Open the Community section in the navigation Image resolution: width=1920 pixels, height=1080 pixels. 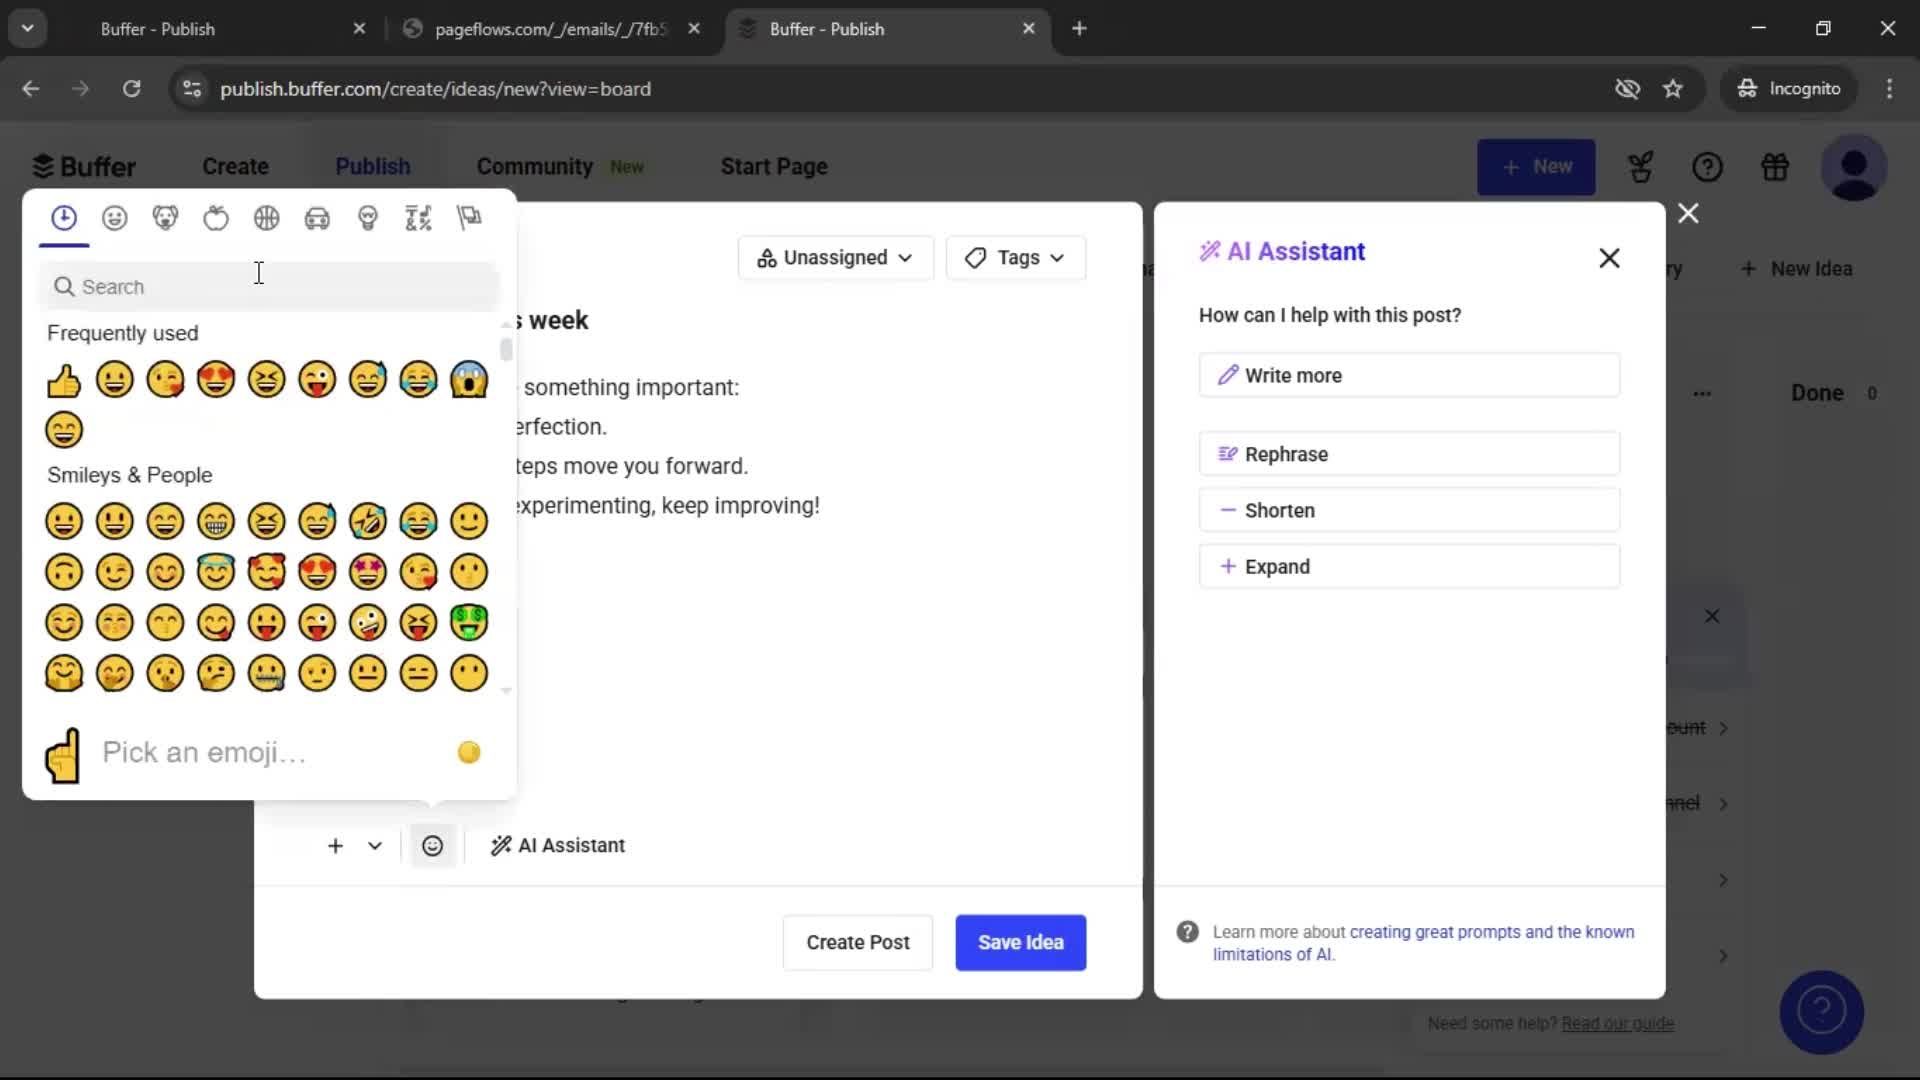click(535, 167)
